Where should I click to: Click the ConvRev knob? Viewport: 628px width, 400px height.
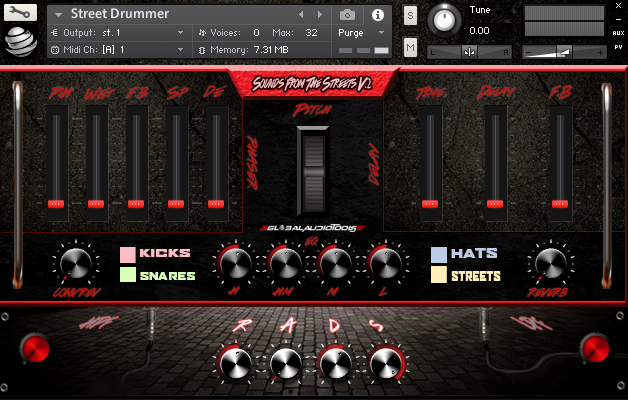(x=76, y=263)
